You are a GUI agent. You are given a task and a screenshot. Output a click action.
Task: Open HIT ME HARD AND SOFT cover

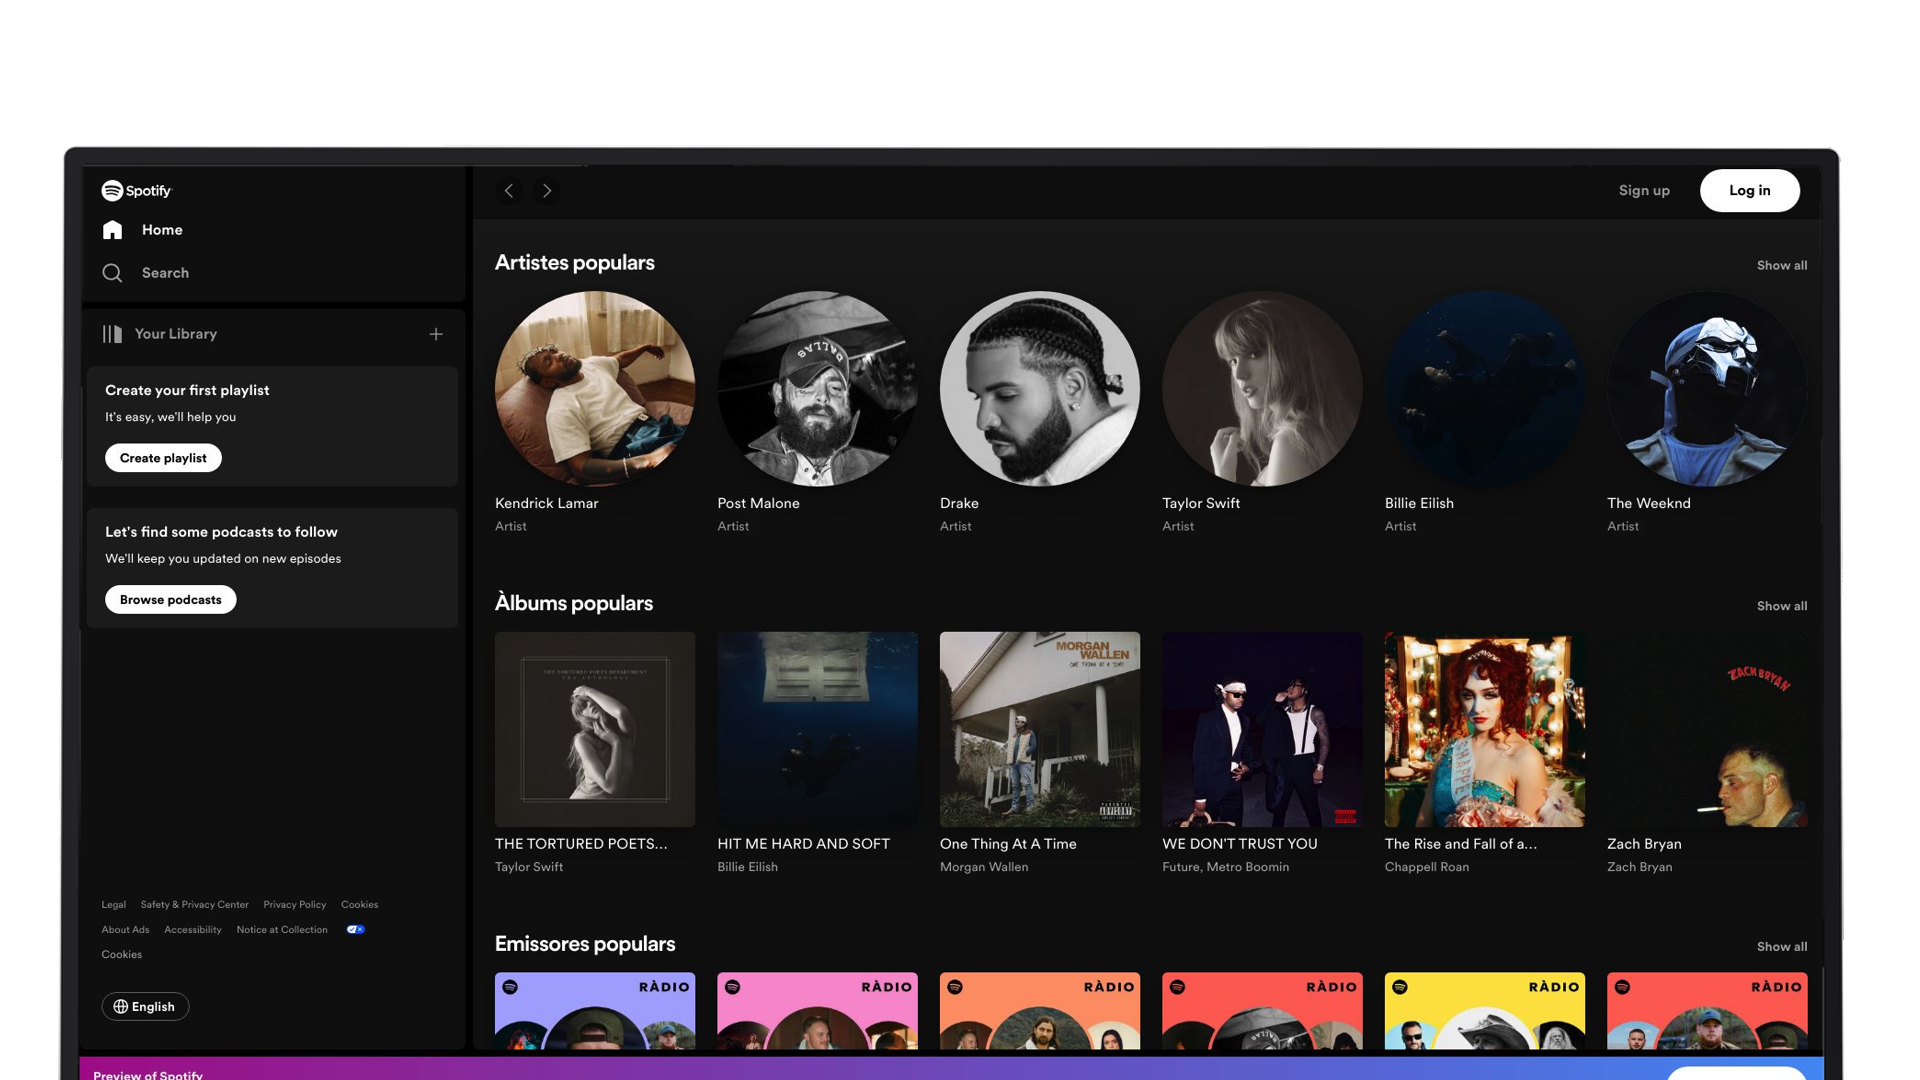click(x=817, y=729)
